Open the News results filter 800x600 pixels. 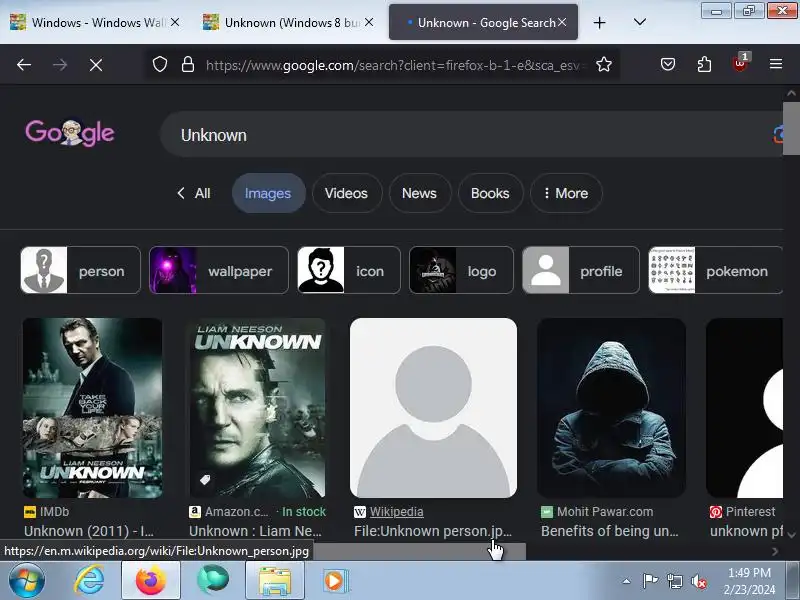pos(419,193)
